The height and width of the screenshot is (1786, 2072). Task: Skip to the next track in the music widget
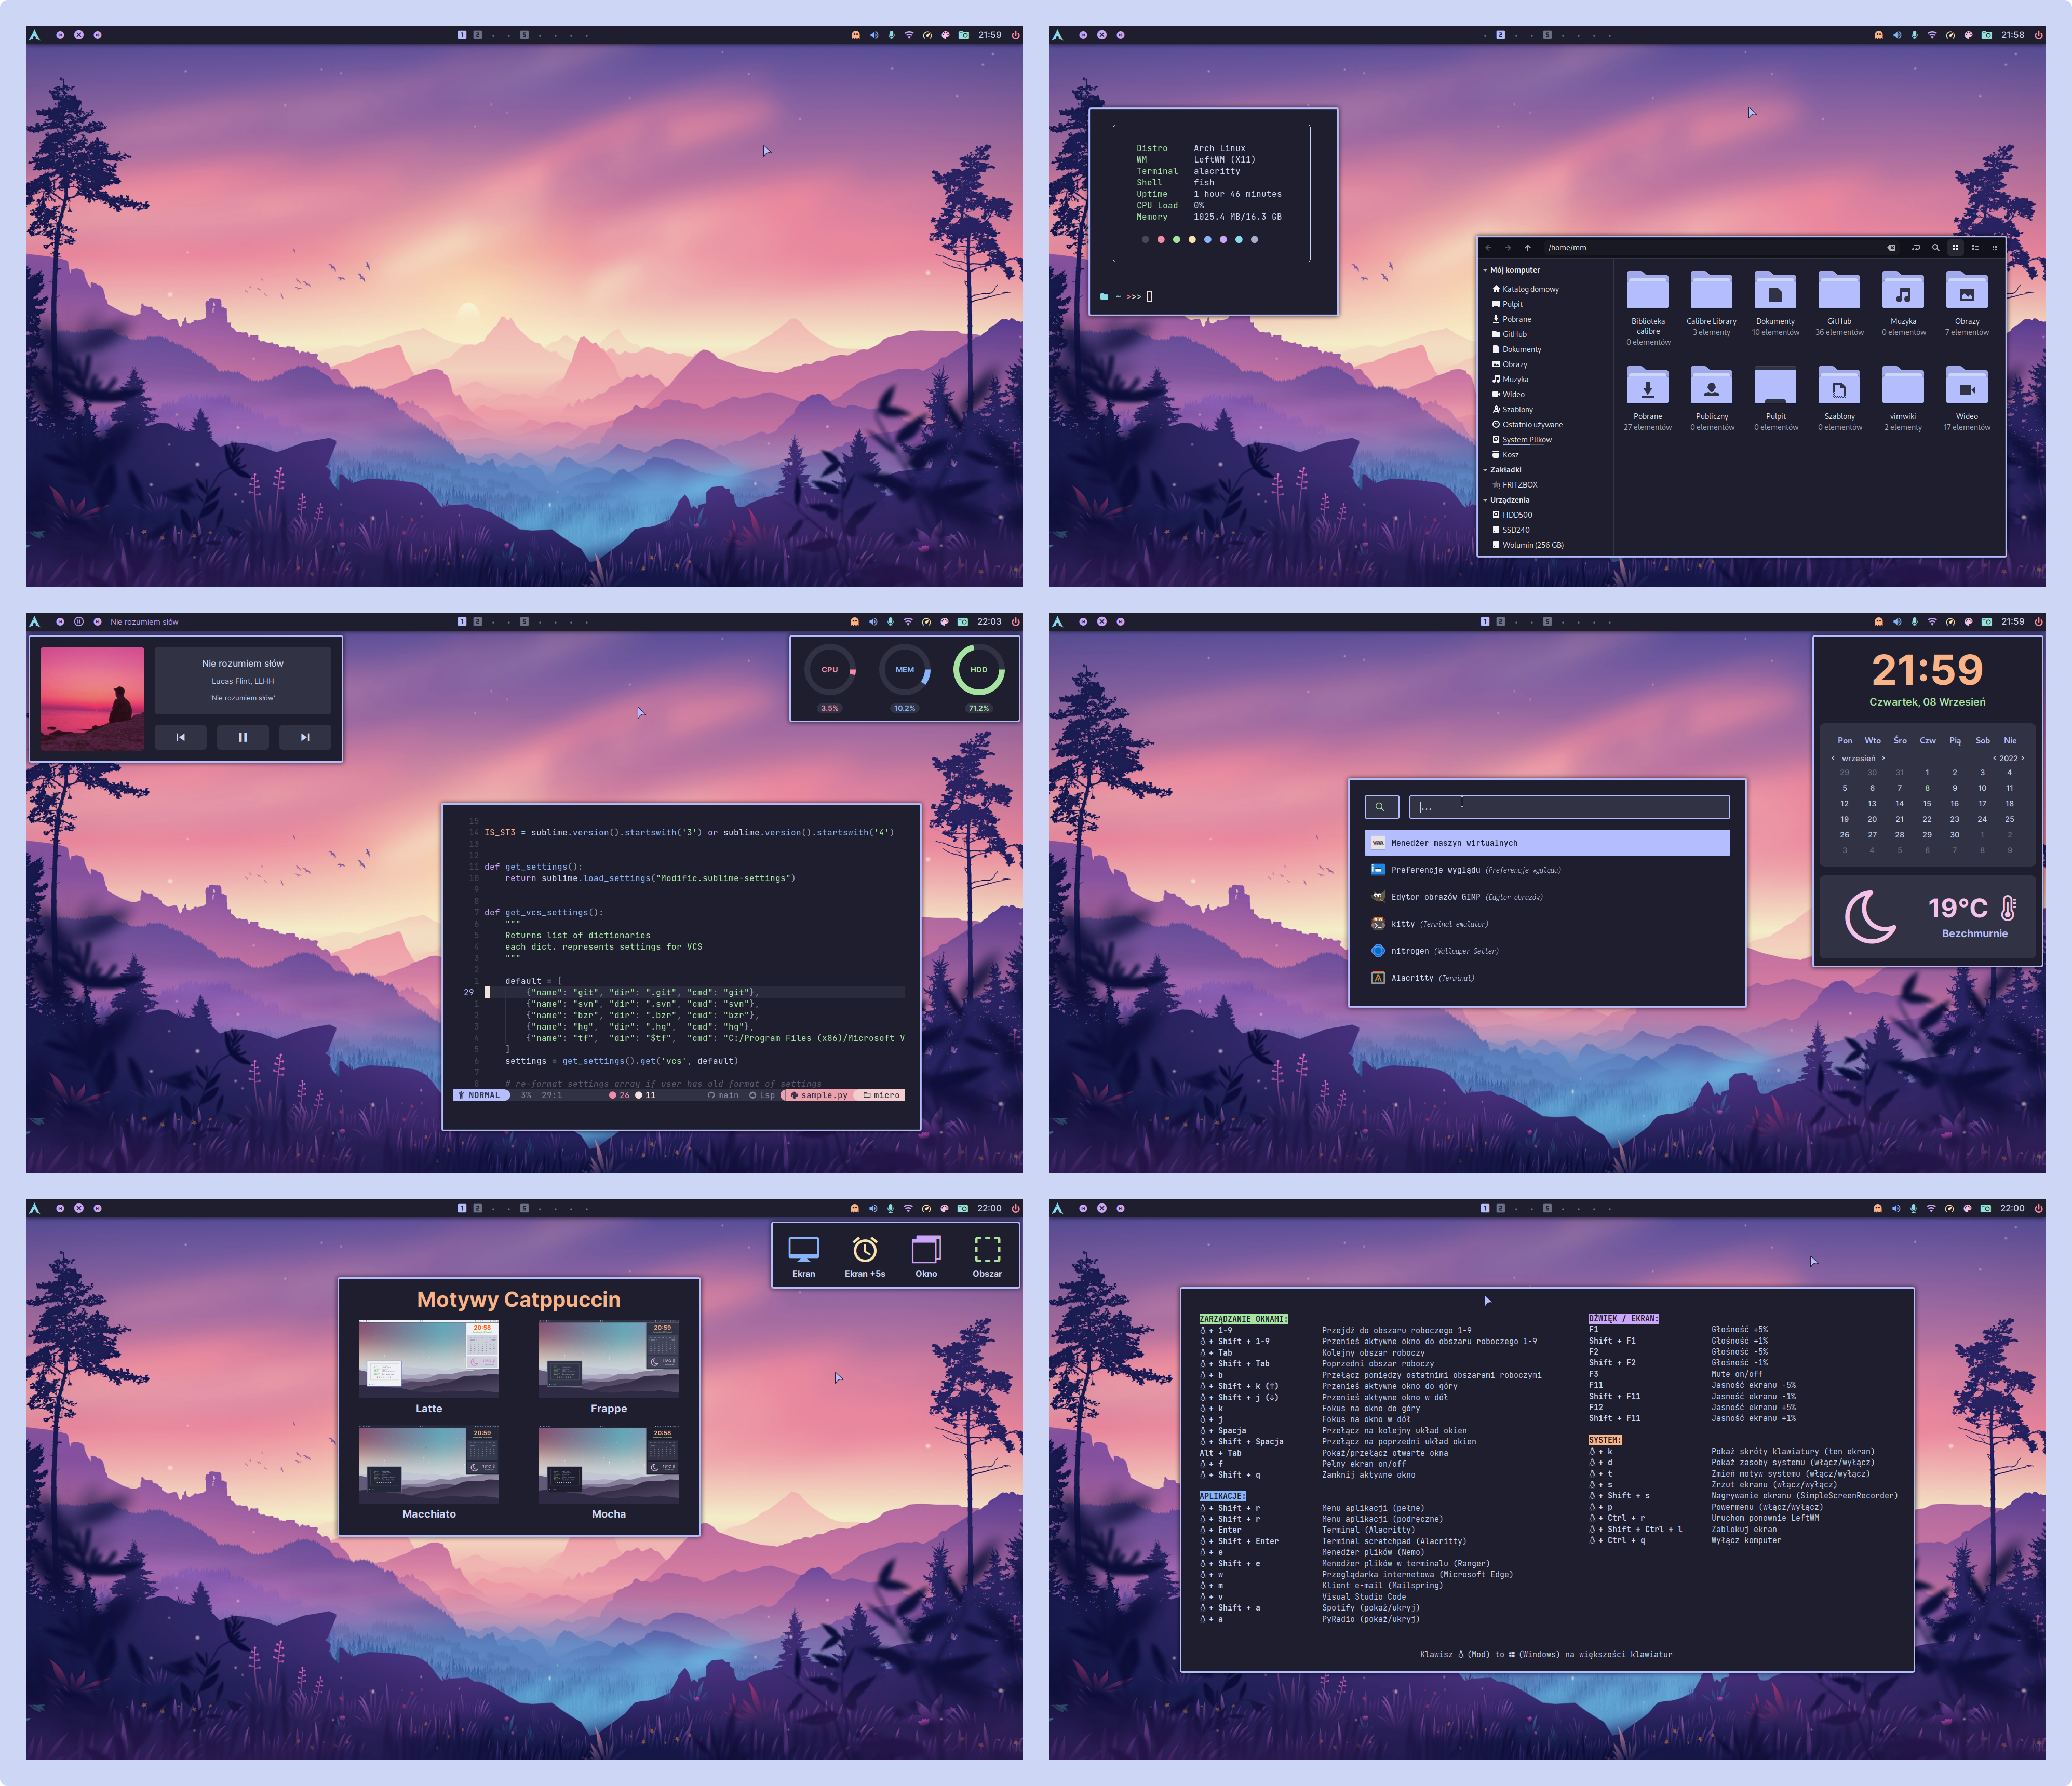305,737
